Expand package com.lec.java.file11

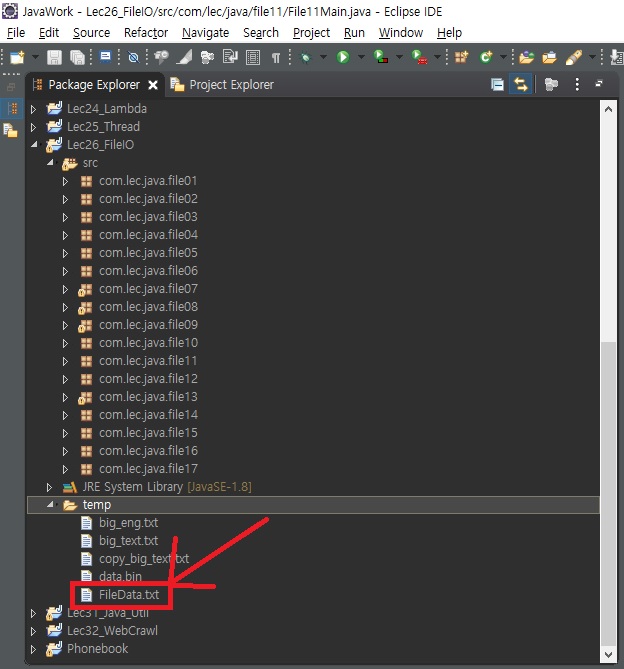[x=65, y=361]
